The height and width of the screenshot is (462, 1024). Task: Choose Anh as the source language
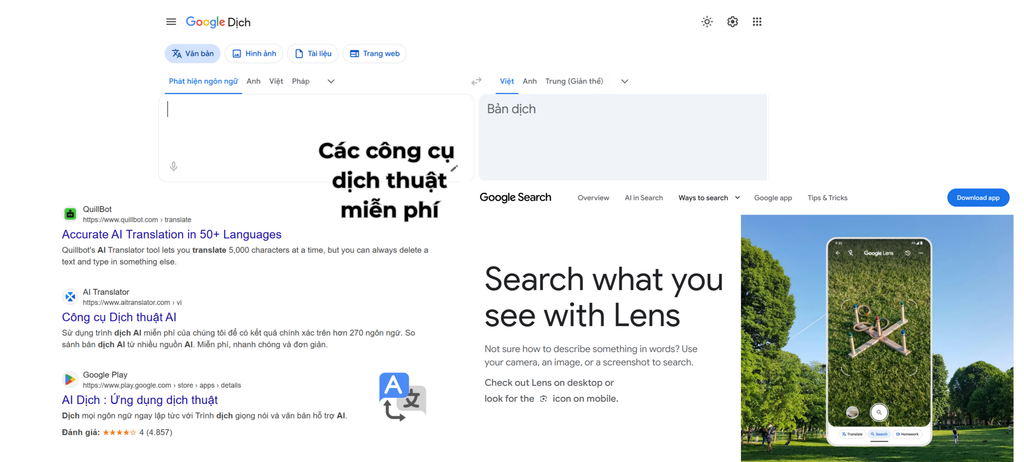point(253,81)
